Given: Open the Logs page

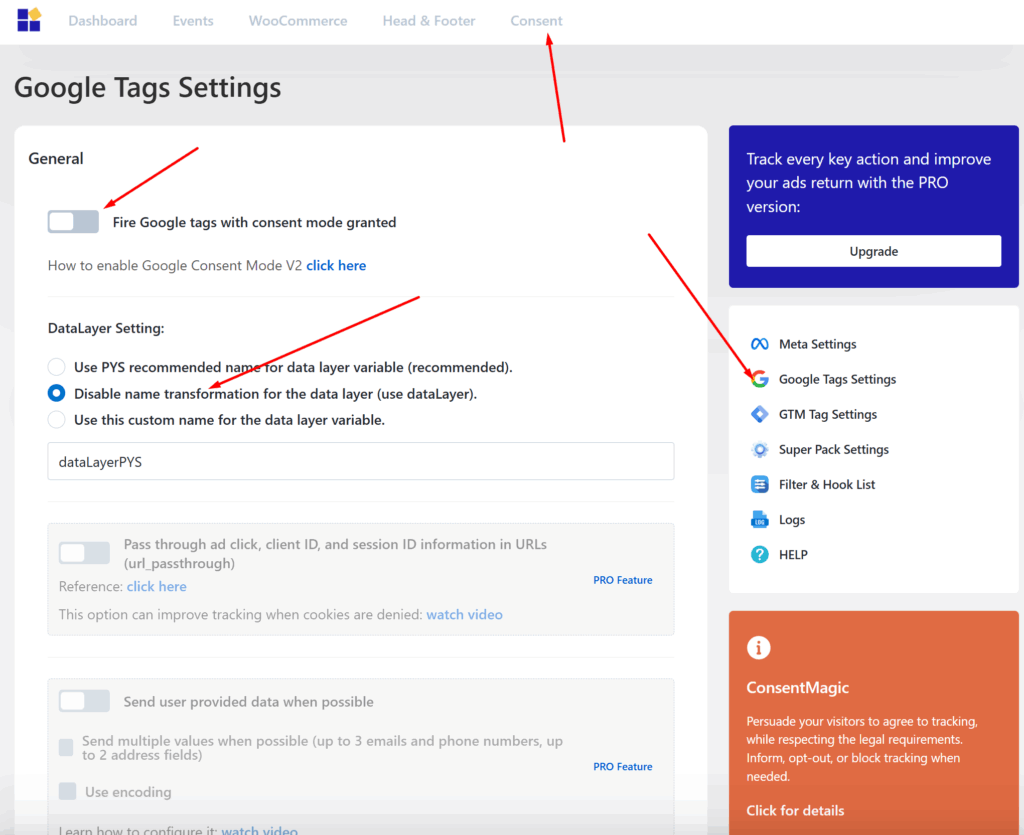Looking at the screenshot, I should (792, 520).
